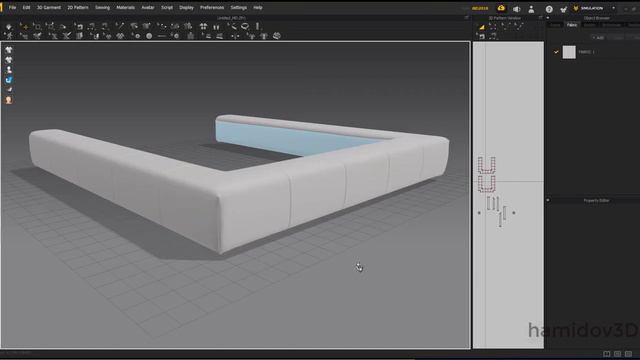The height and width of the screenshot is (360, 640).
Task: Click the top garment display icon in 3D viewport
Action: [9, 50]
